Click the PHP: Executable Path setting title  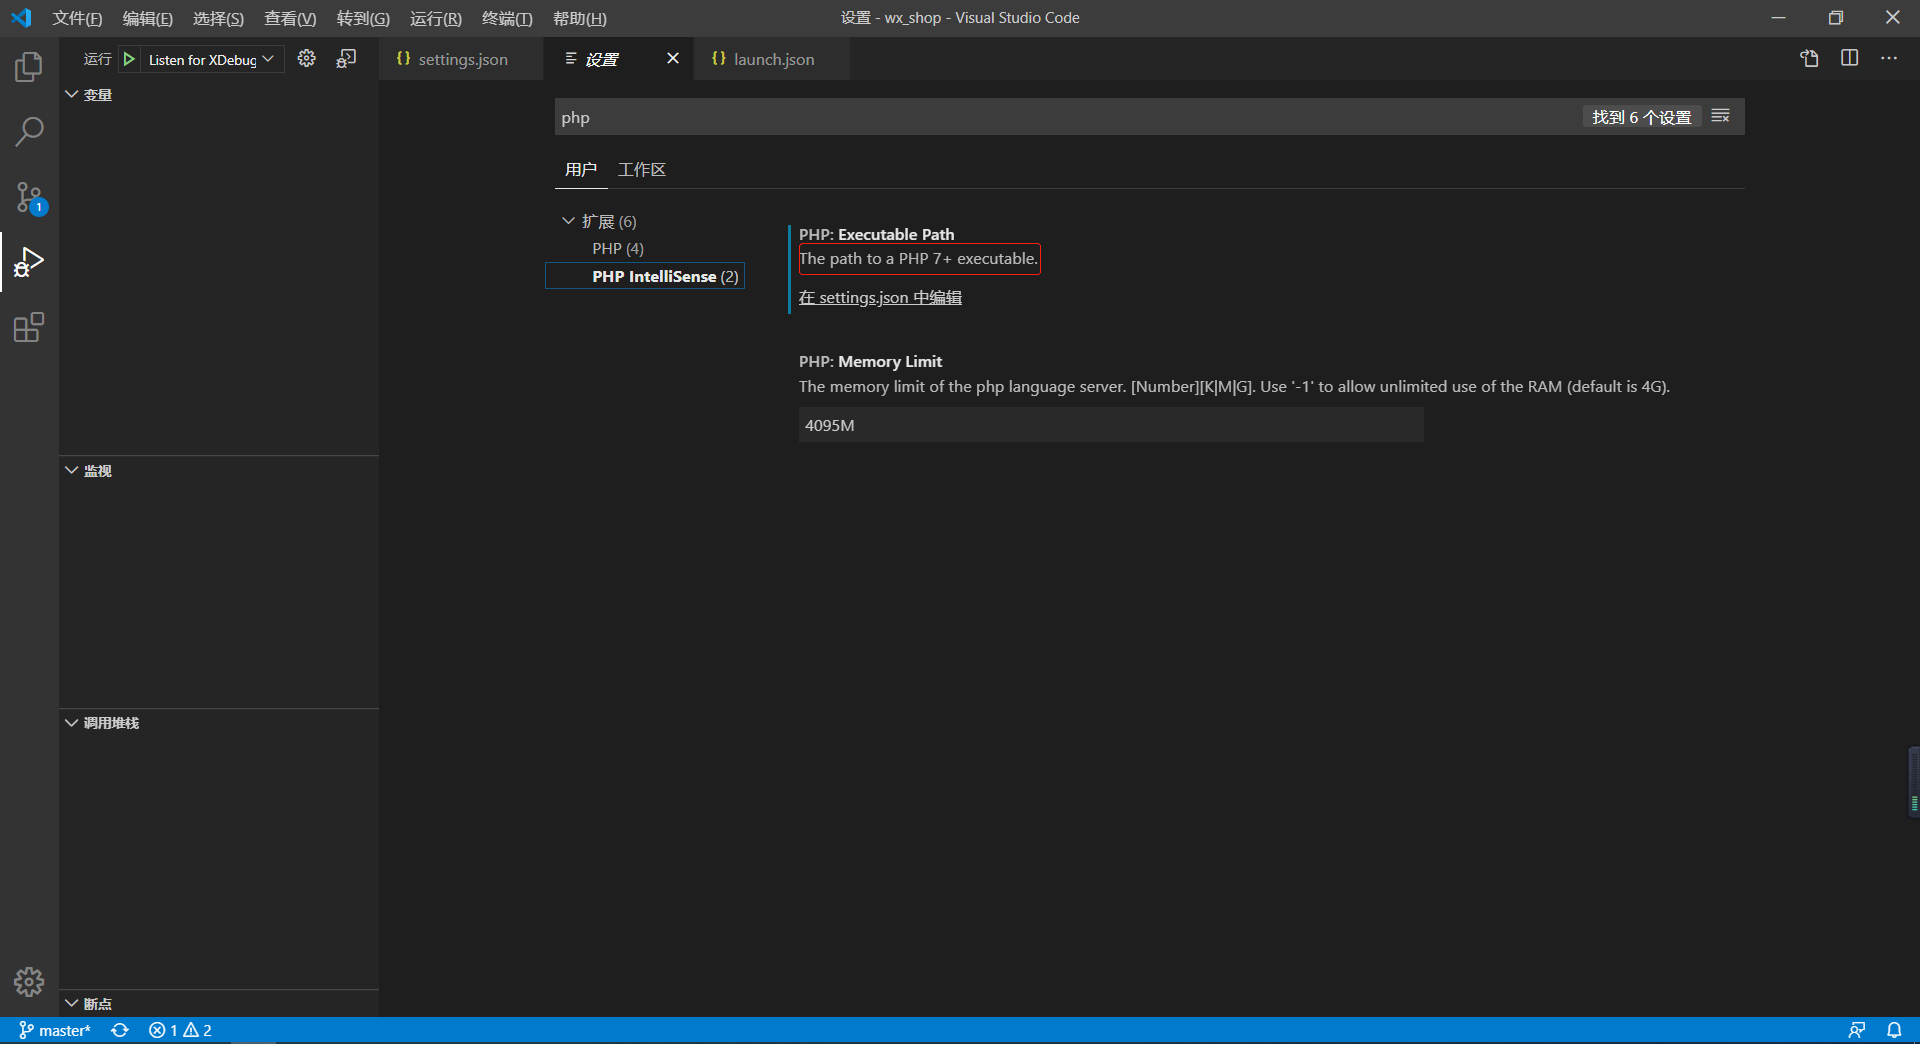pos(876,234)
